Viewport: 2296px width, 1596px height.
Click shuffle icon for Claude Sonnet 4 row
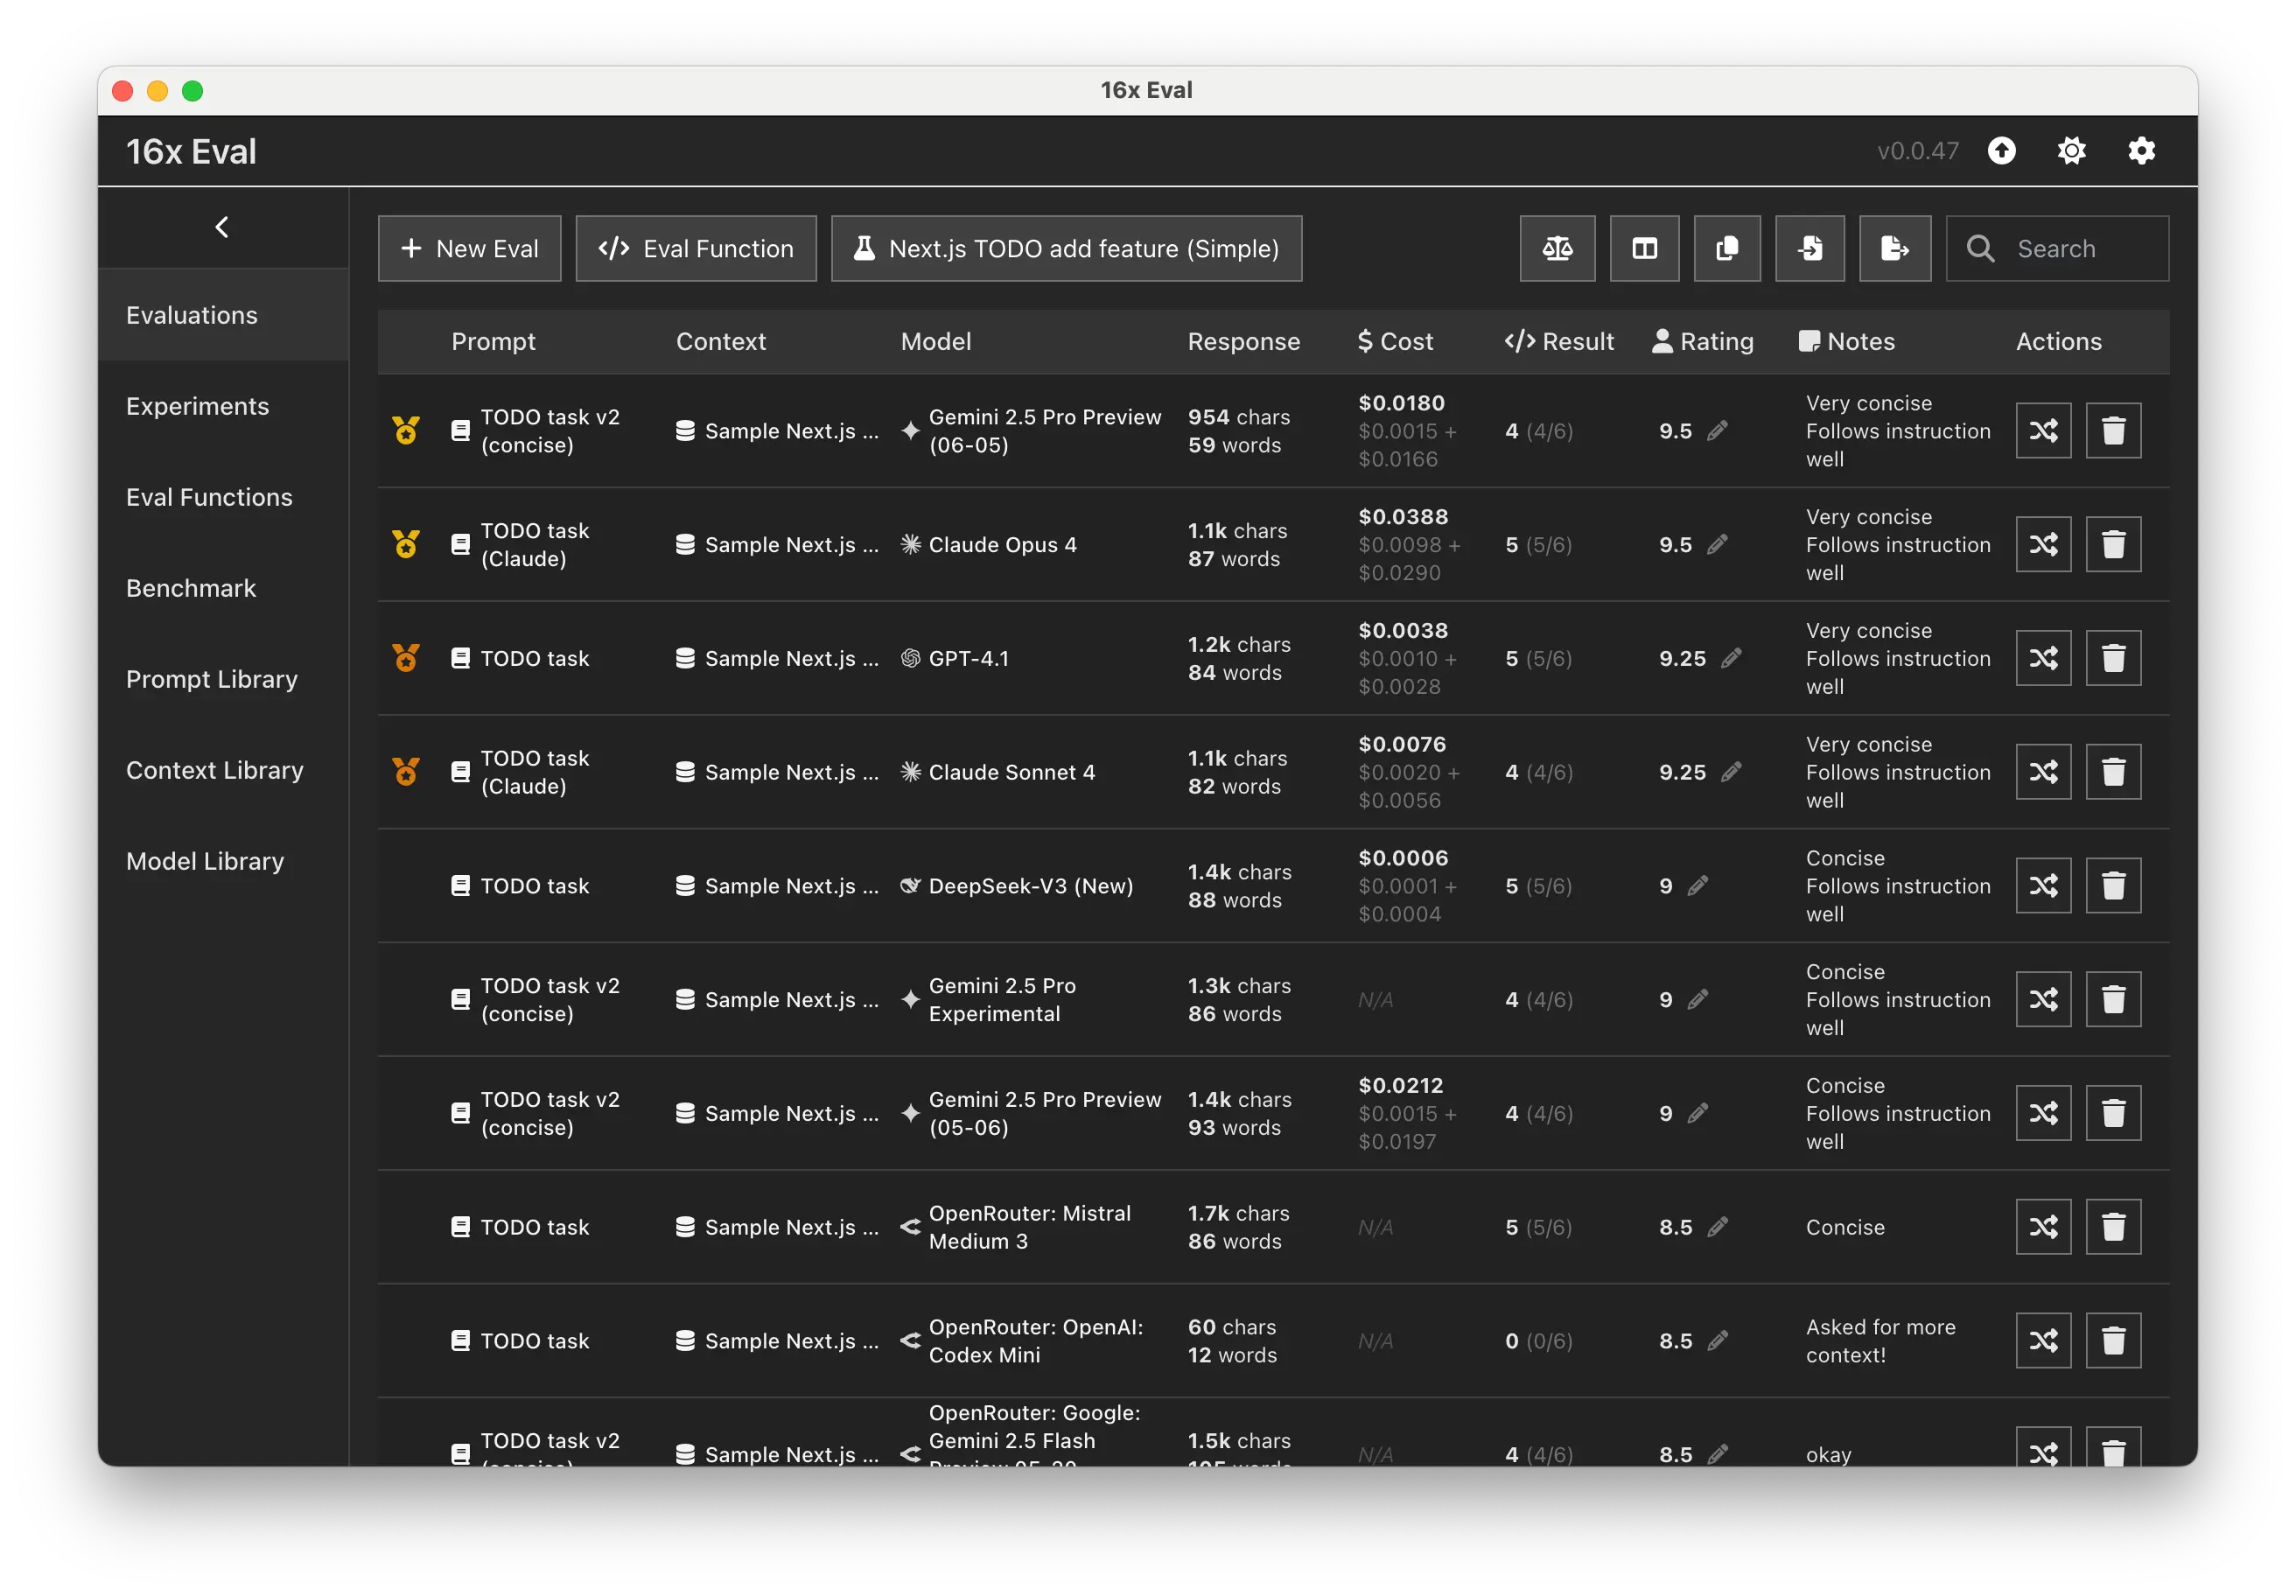tap(2043, 772)
